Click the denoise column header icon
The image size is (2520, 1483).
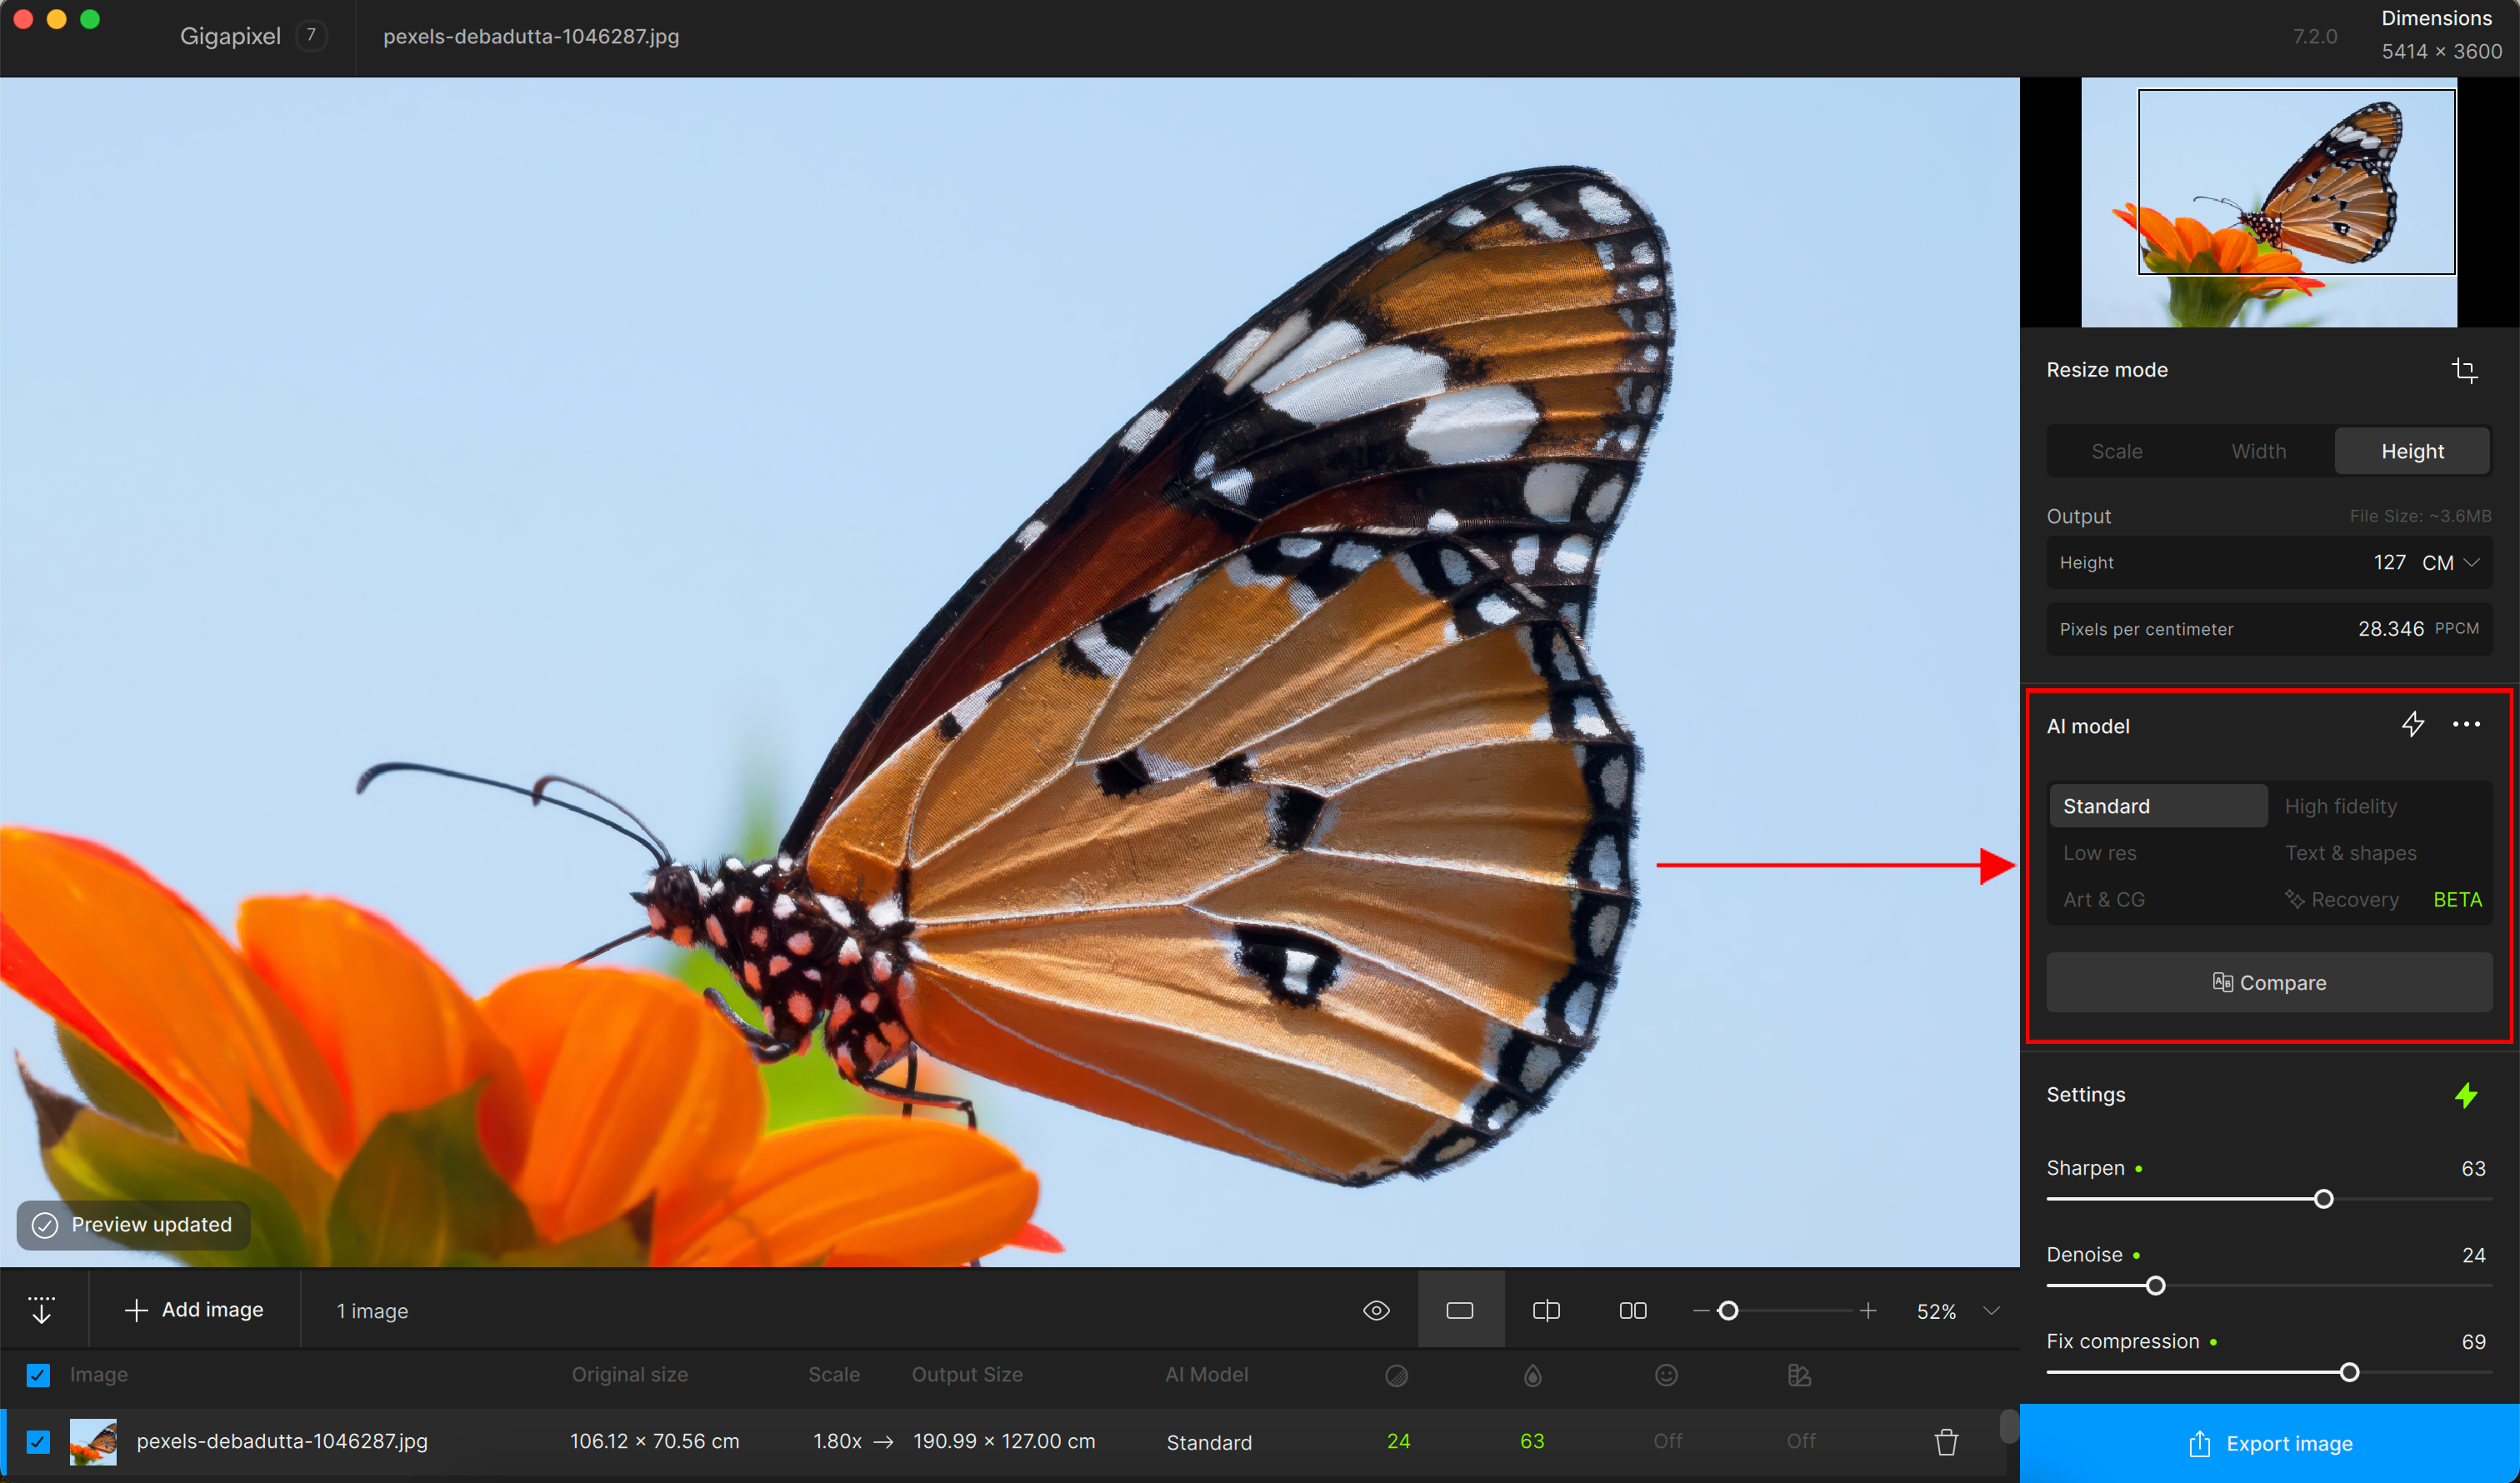coord(1397,1376)
